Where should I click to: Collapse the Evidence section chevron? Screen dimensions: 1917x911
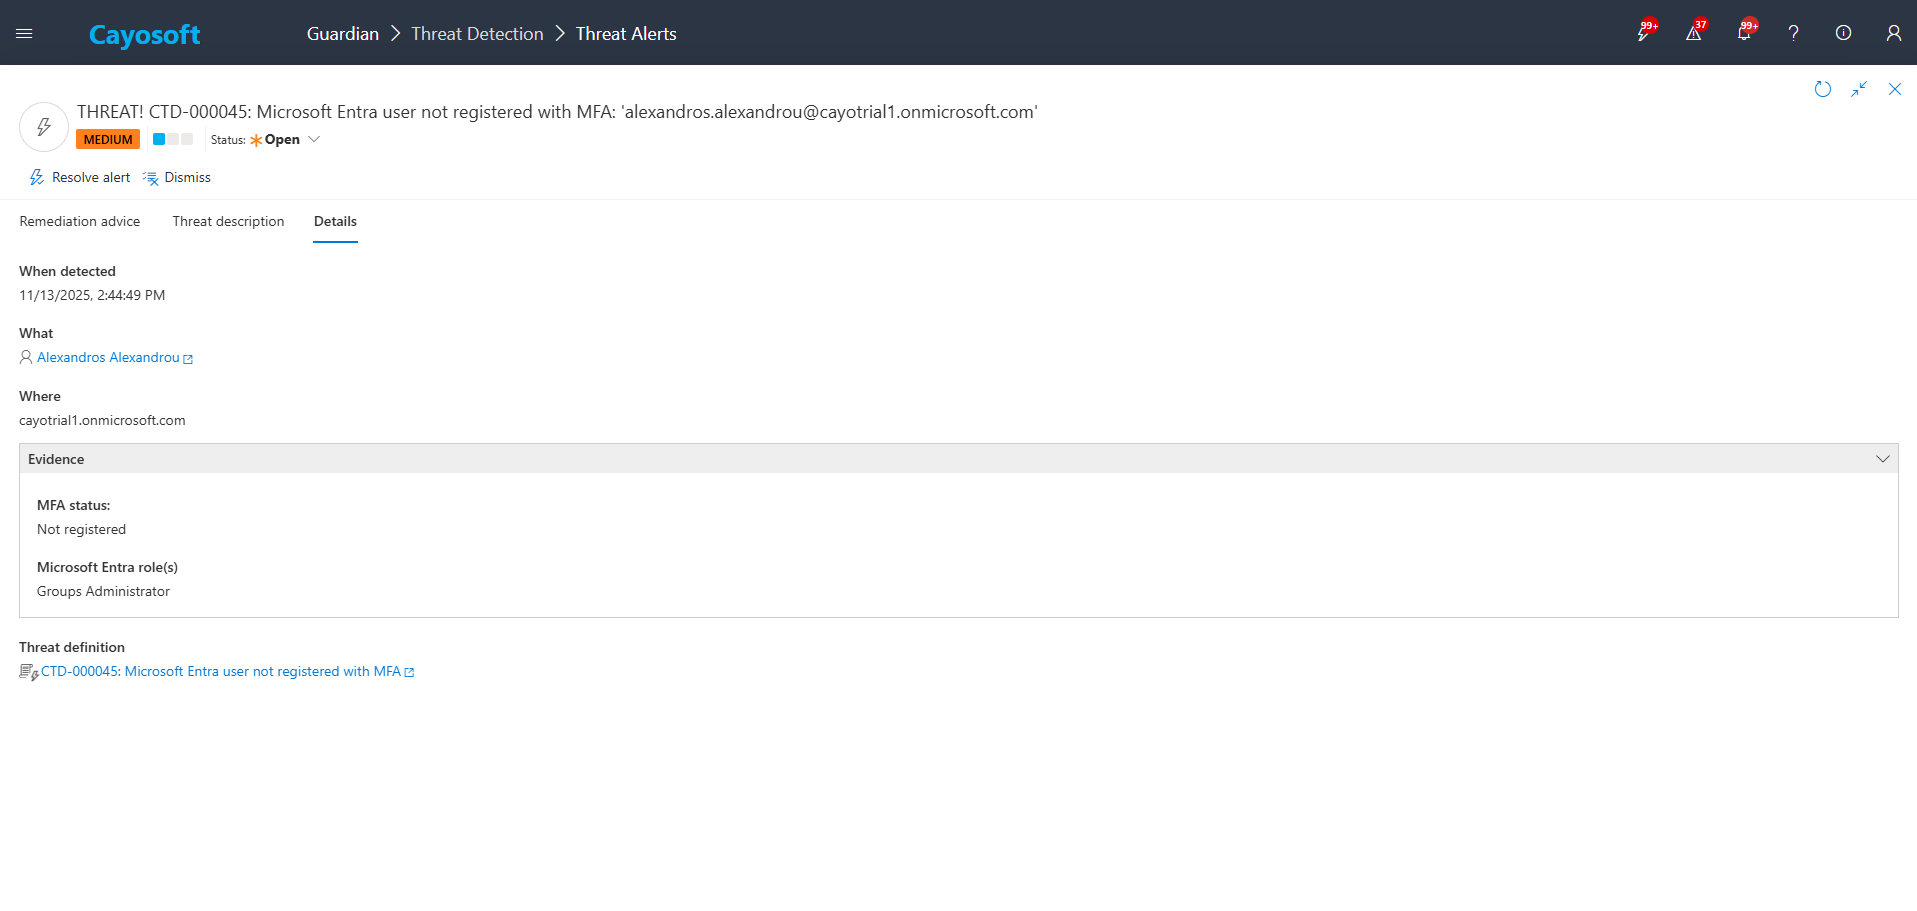(1882, 459)
